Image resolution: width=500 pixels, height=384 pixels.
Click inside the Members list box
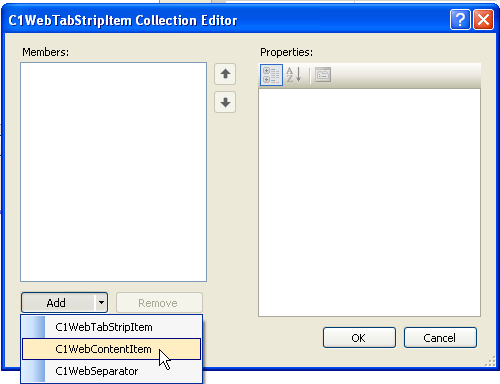113,172
